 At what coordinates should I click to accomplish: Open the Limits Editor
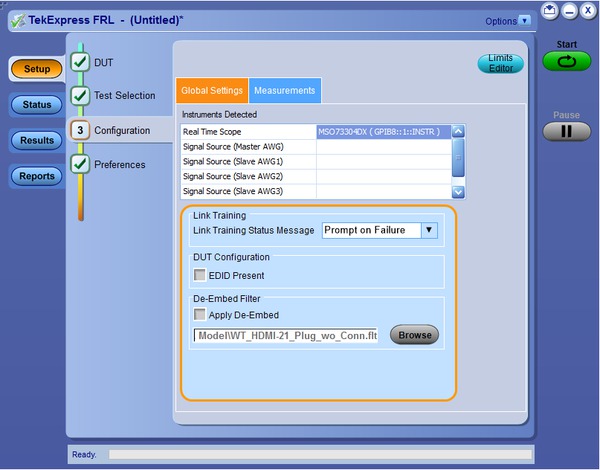(500, 63)
